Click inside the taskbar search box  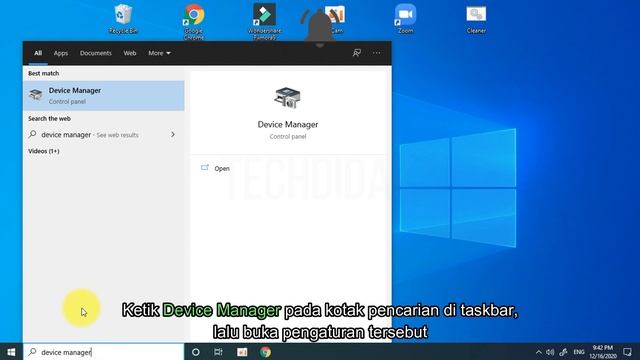pyautogui.click(x=104, y=352)
